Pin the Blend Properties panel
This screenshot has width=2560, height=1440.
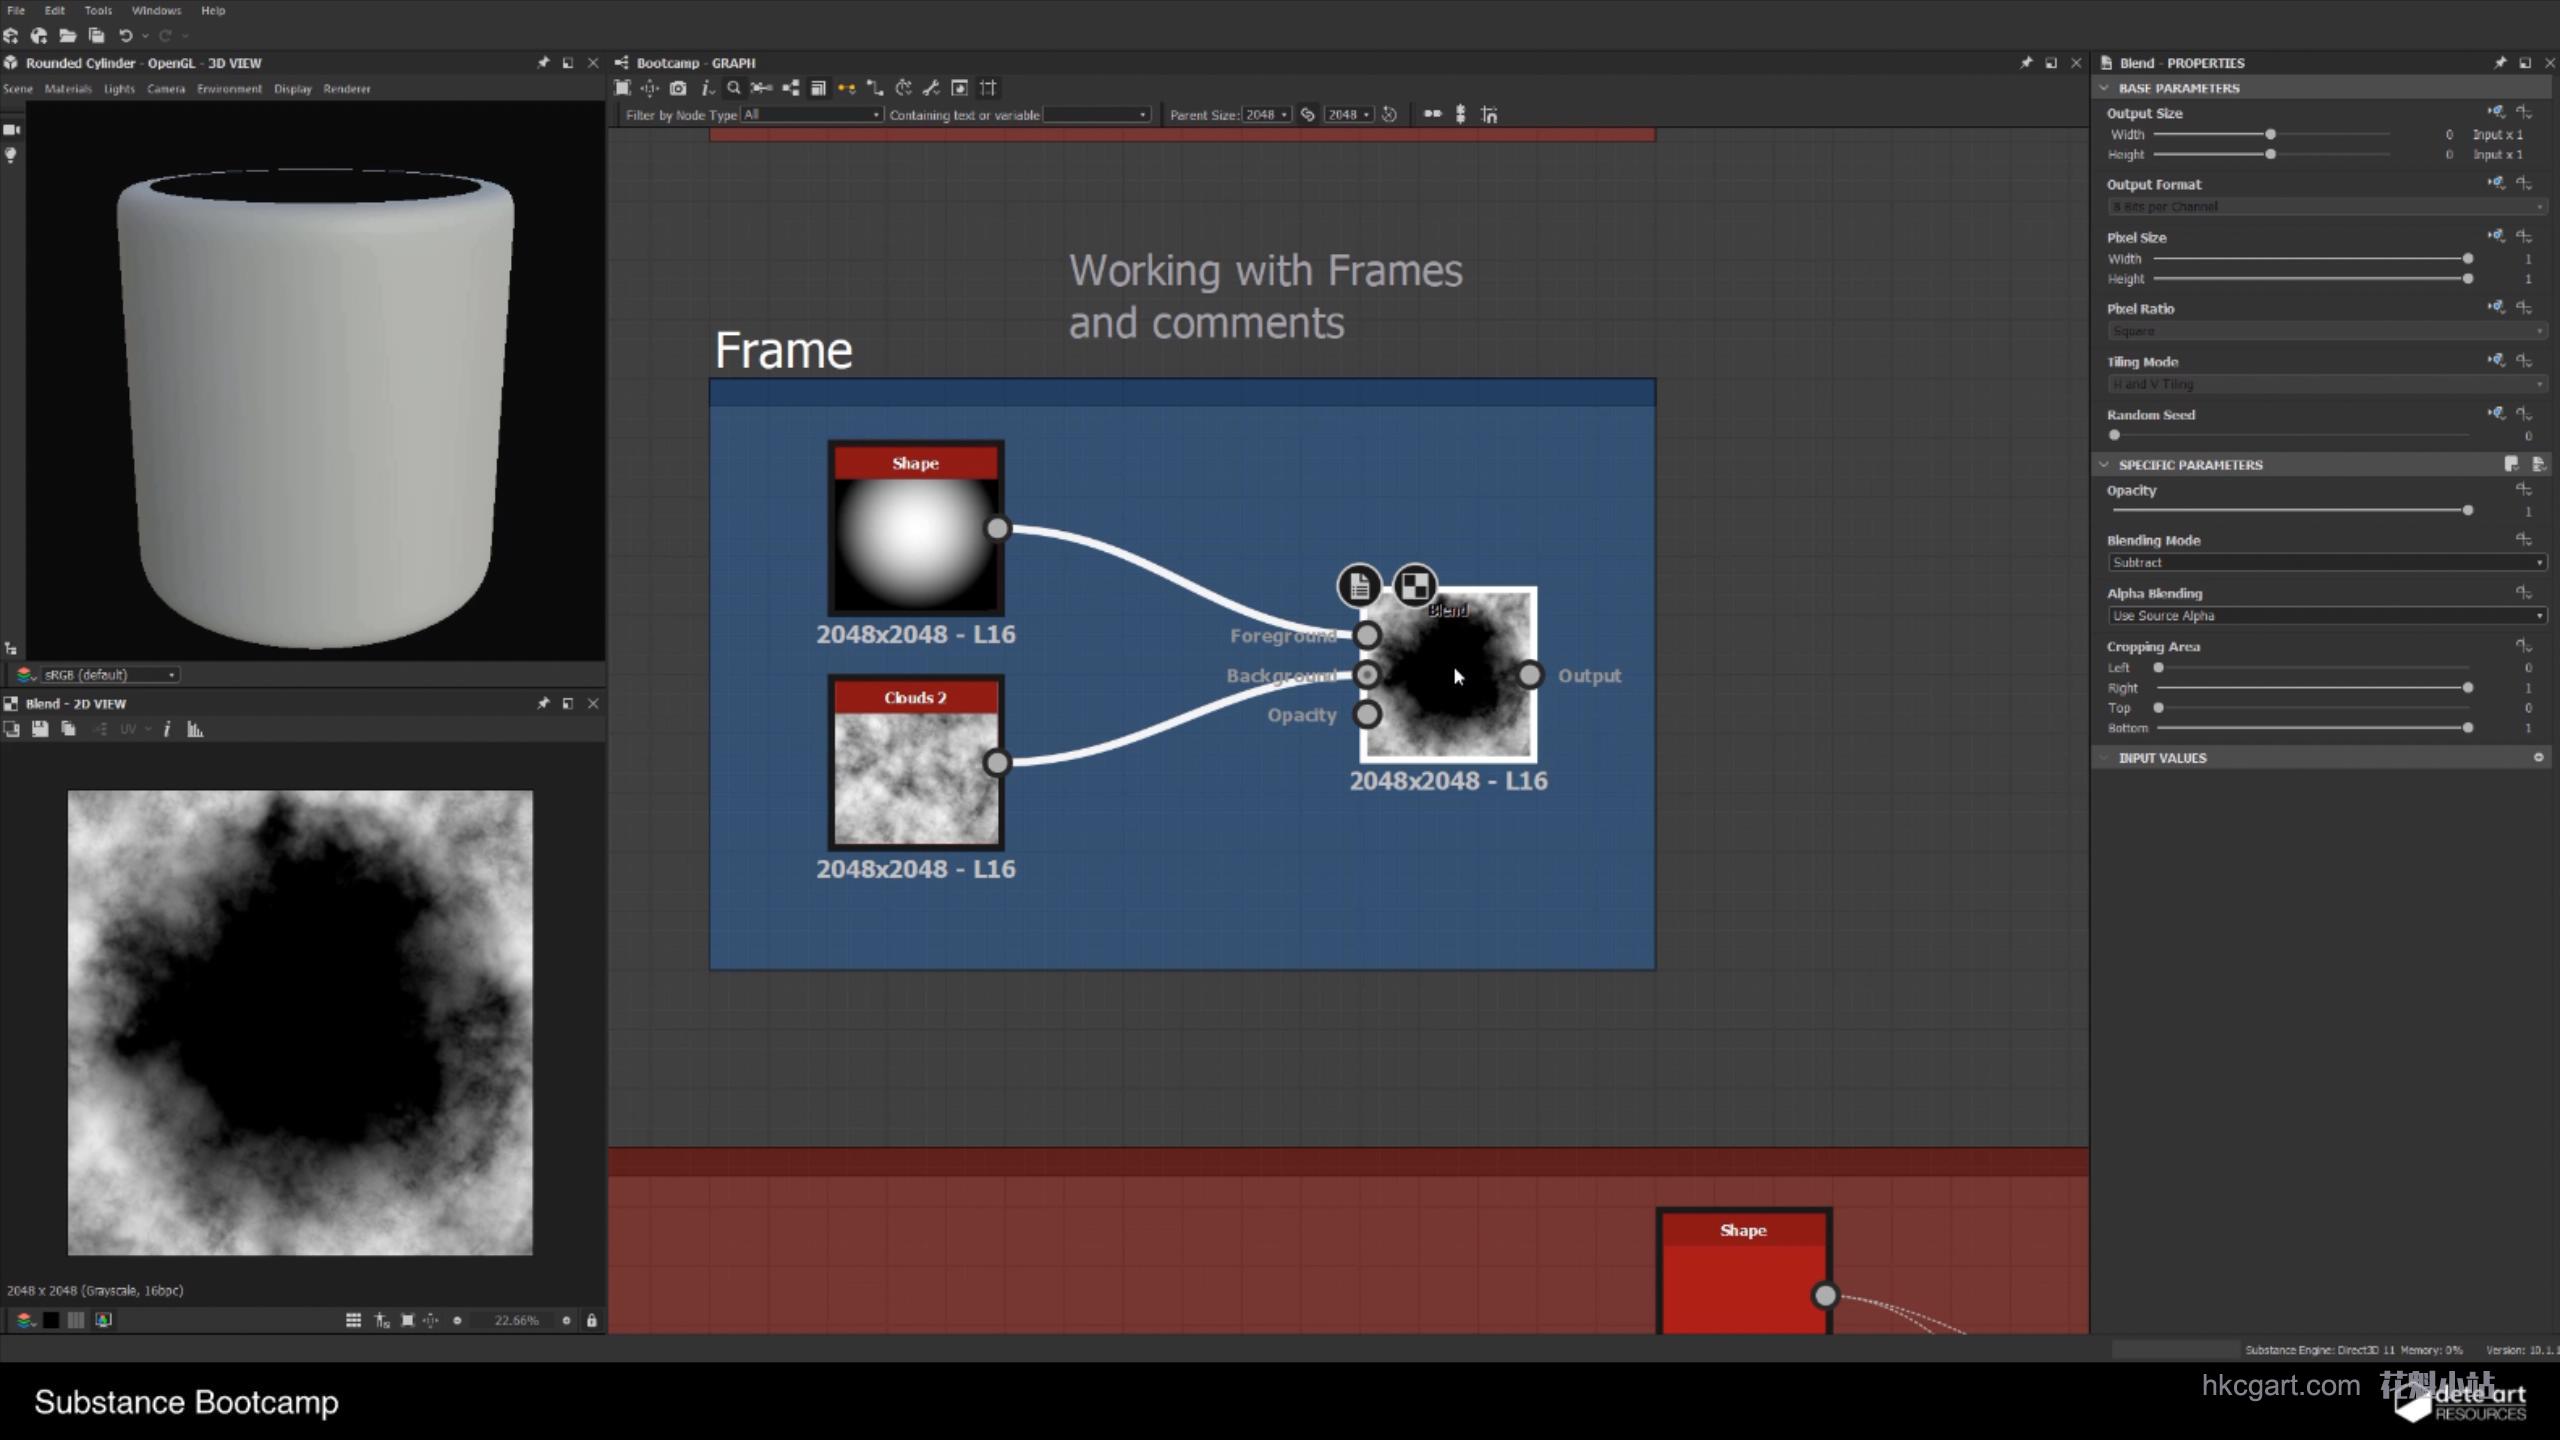2500,63
